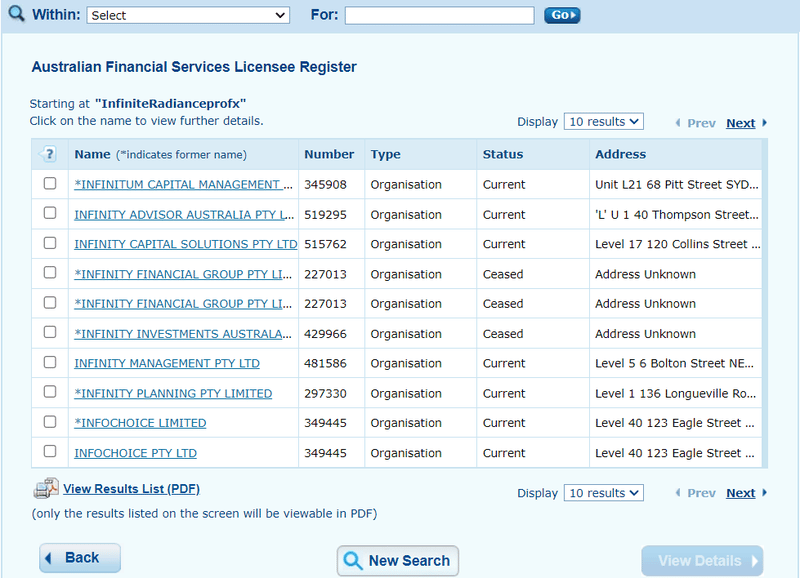Click the PDF document icon
Screen dimensions: 800x578
(x=46, y=488)
